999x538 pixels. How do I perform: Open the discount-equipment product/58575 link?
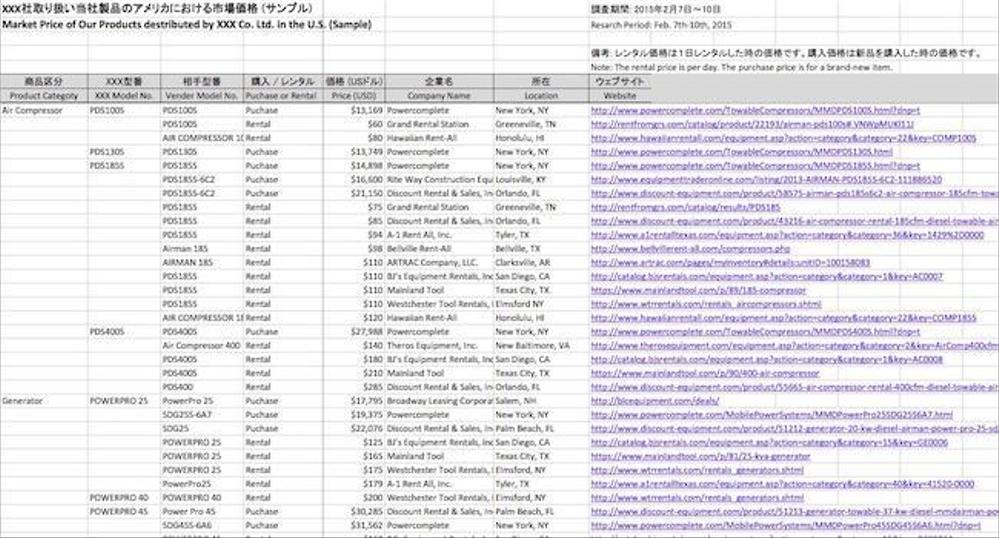[x=794, y=193]
